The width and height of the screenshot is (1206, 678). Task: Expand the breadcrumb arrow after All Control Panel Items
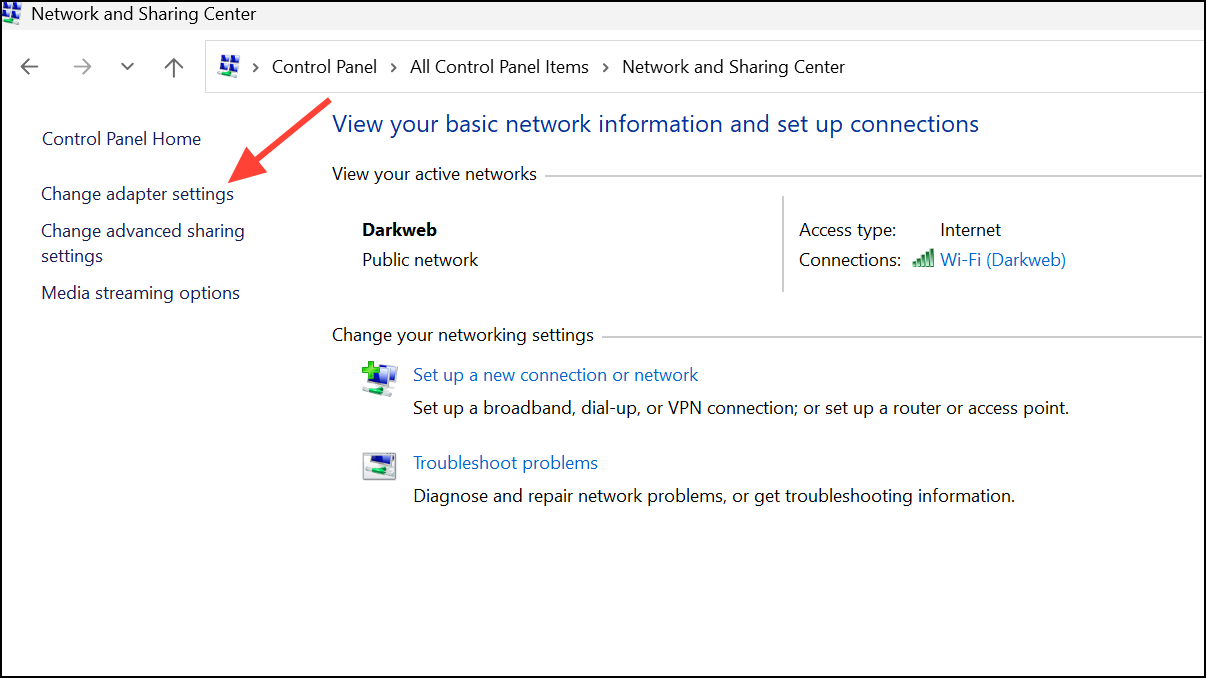[605, 66]
